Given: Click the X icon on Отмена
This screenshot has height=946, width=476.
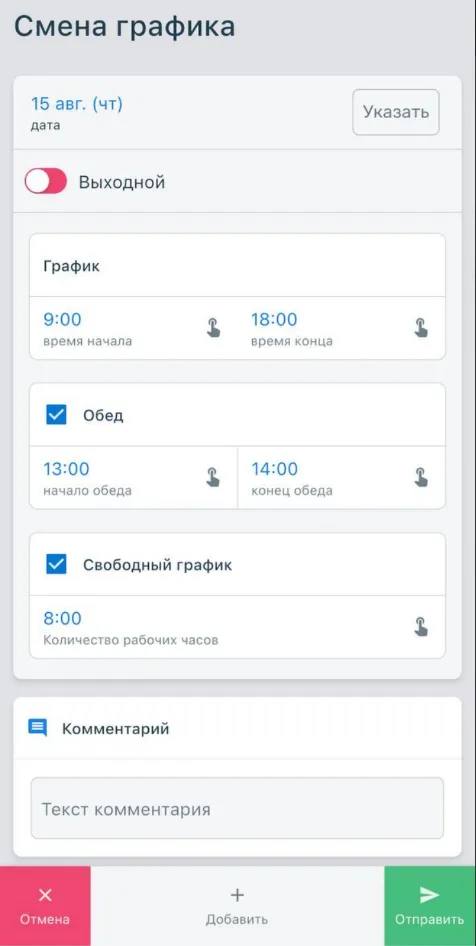Looking at the screenshot, I should point(45,895).
